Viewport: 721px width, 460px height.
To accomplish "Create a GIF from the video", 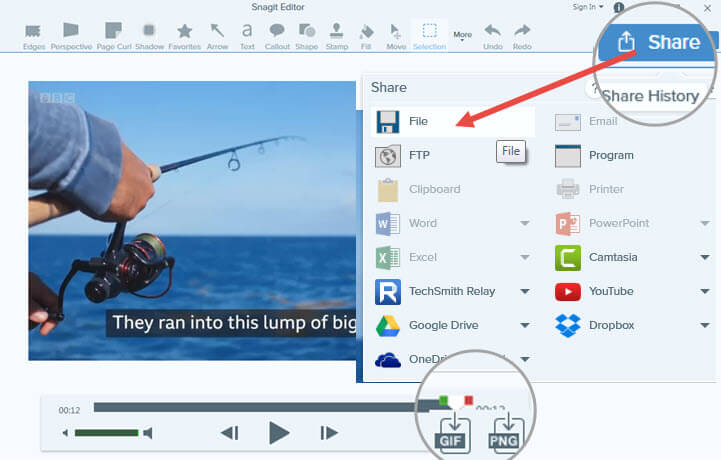I will pos(451,434).
